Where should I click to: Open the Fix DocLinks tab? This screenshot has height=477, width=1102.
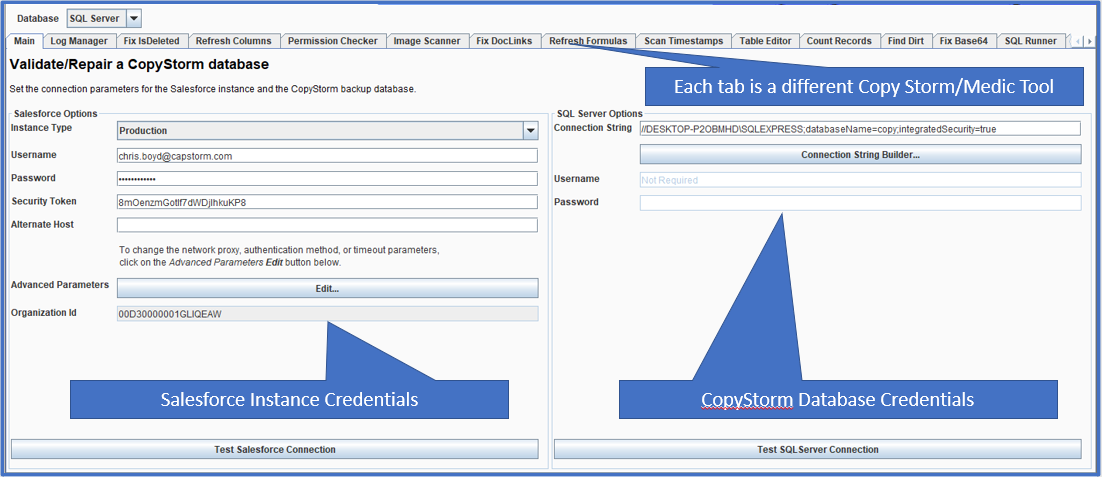504,41
